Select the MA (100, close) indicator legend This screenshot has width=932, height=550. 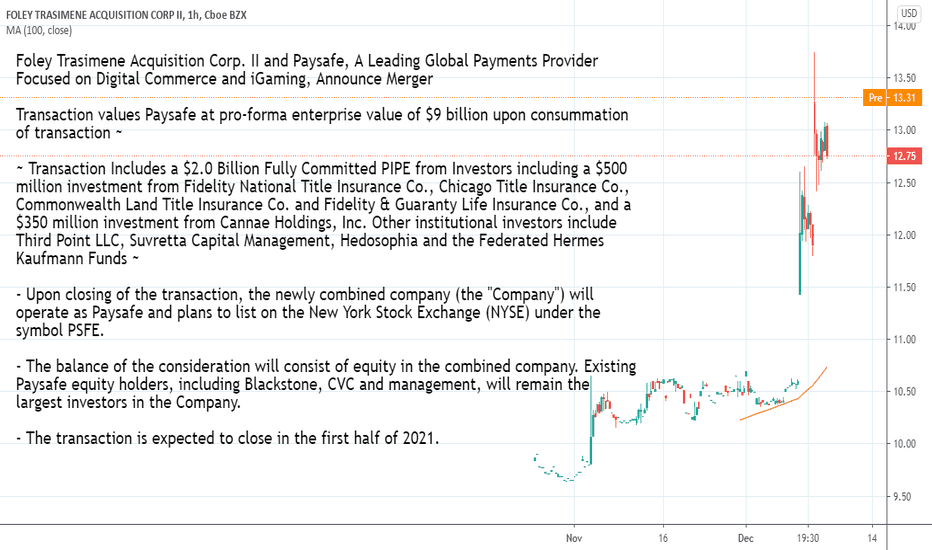pos(39,30)
